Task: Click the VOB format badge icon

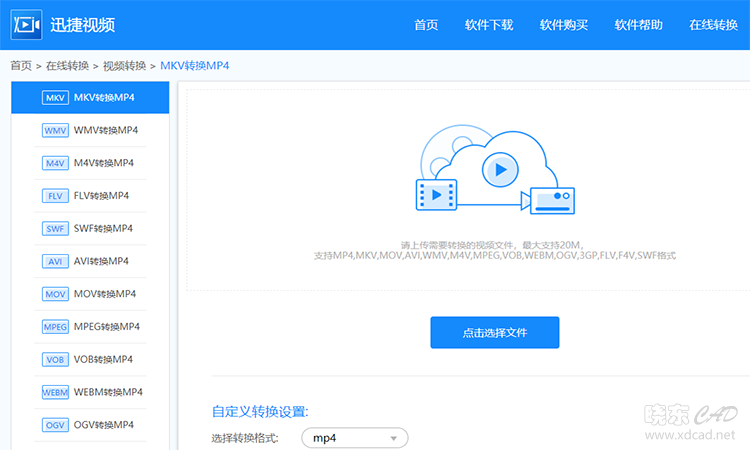Action: tap(55, 360)
